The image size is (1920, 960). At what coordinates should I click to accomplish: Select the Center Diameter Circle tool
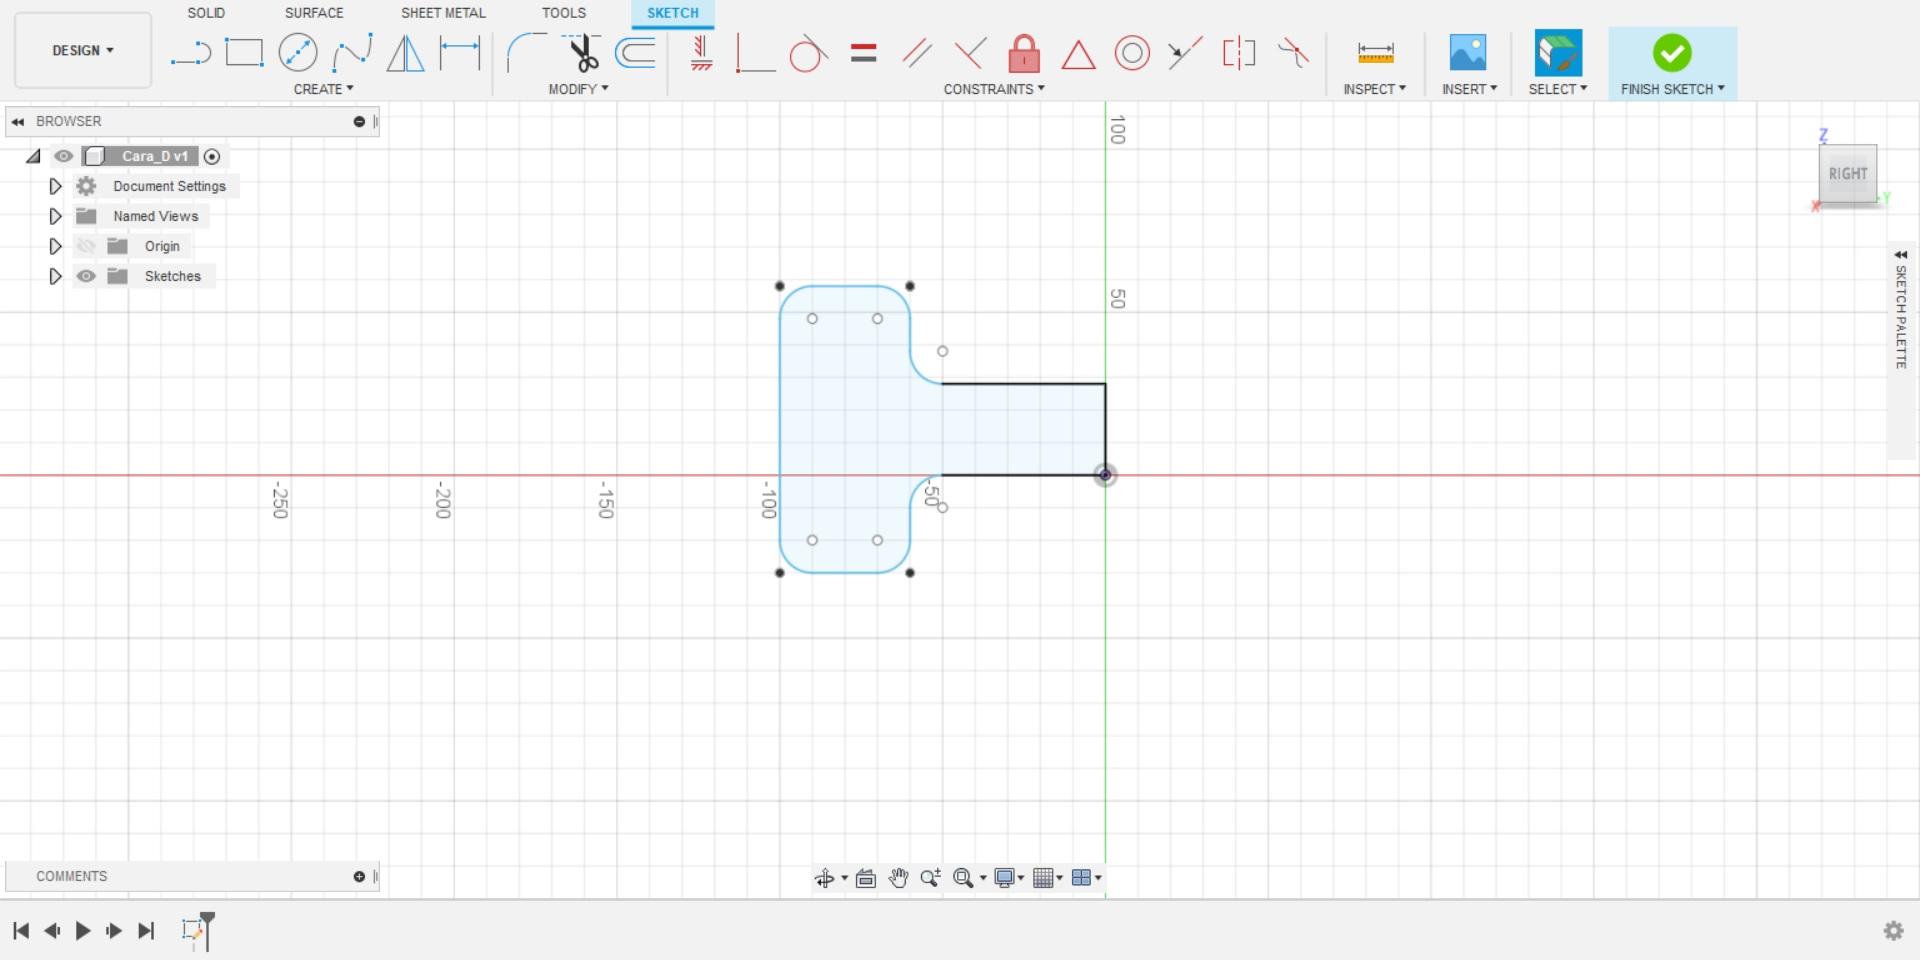tap(298, 52)
